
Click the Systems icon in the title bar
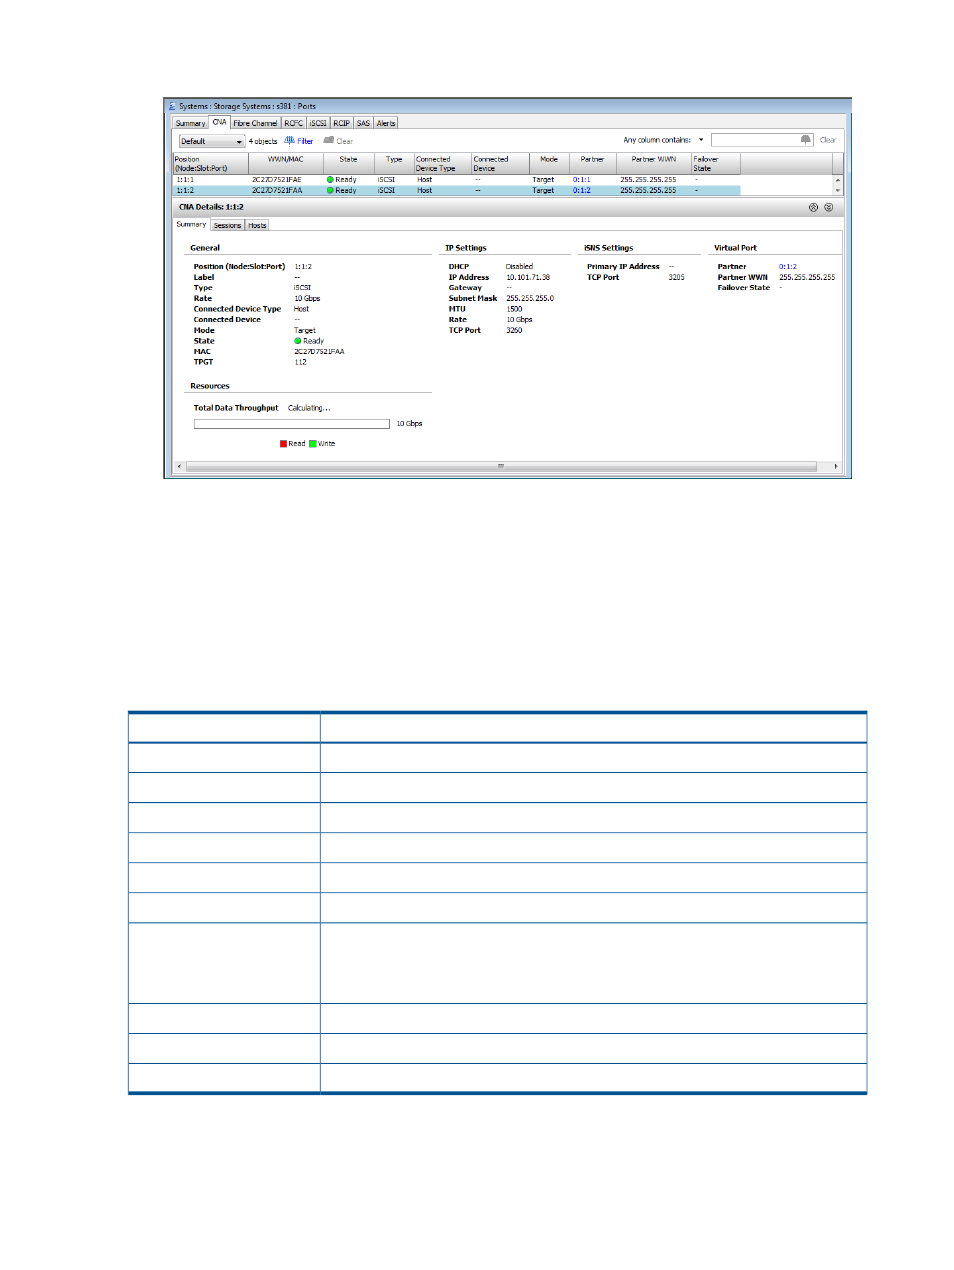pos(172,106)
